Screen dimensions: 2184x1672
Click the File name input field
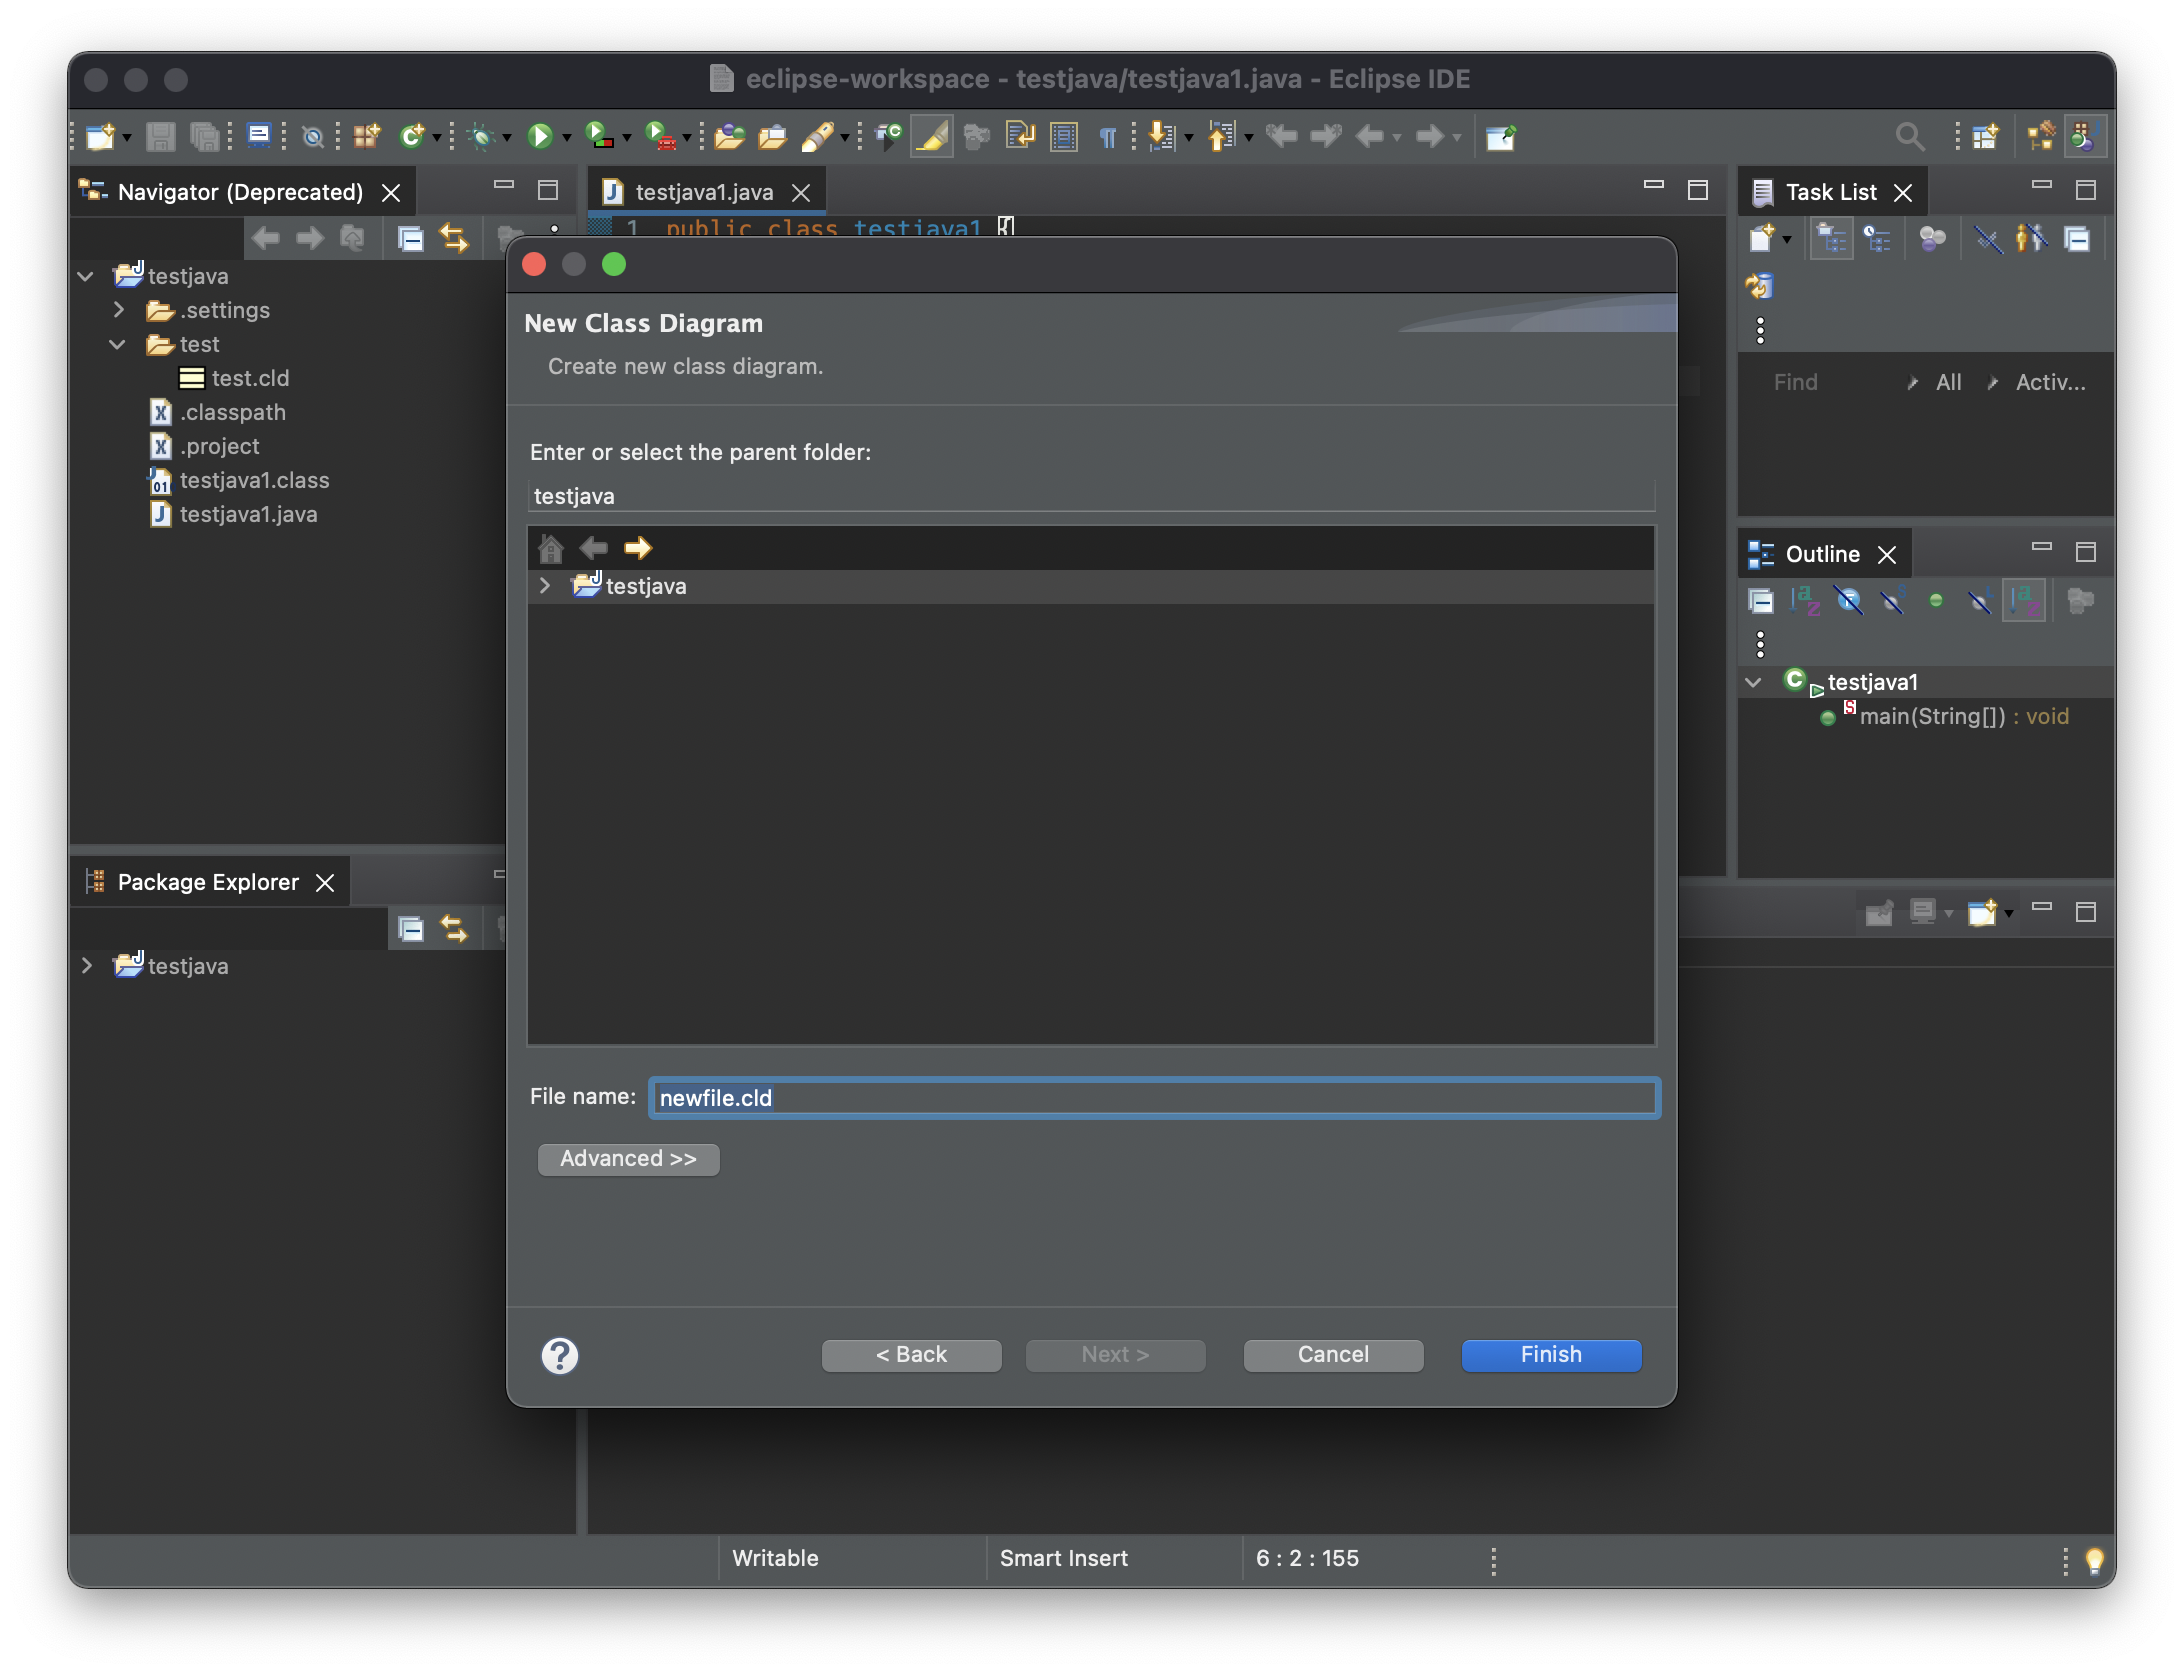(1154, 1098)
